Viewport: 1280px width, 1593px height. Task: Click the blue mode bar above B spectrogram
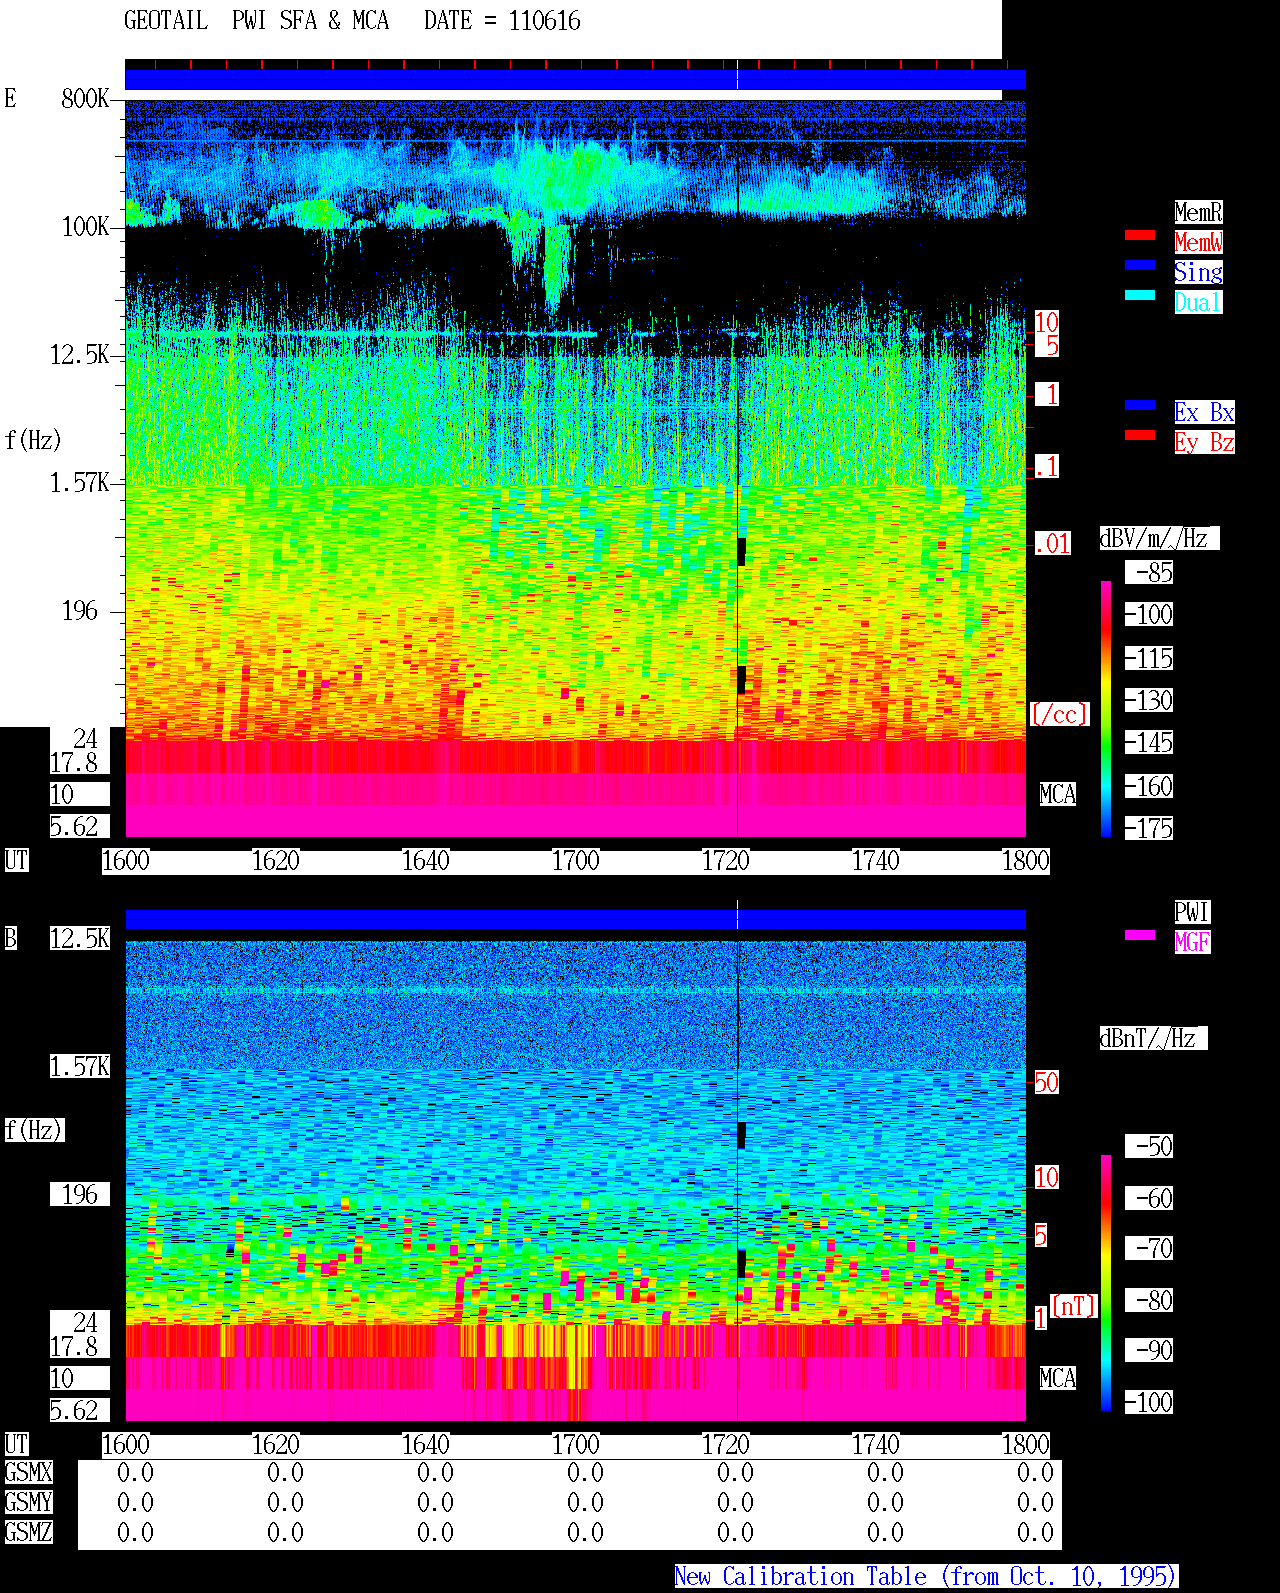pyautogui.click(x=575, y=919)
